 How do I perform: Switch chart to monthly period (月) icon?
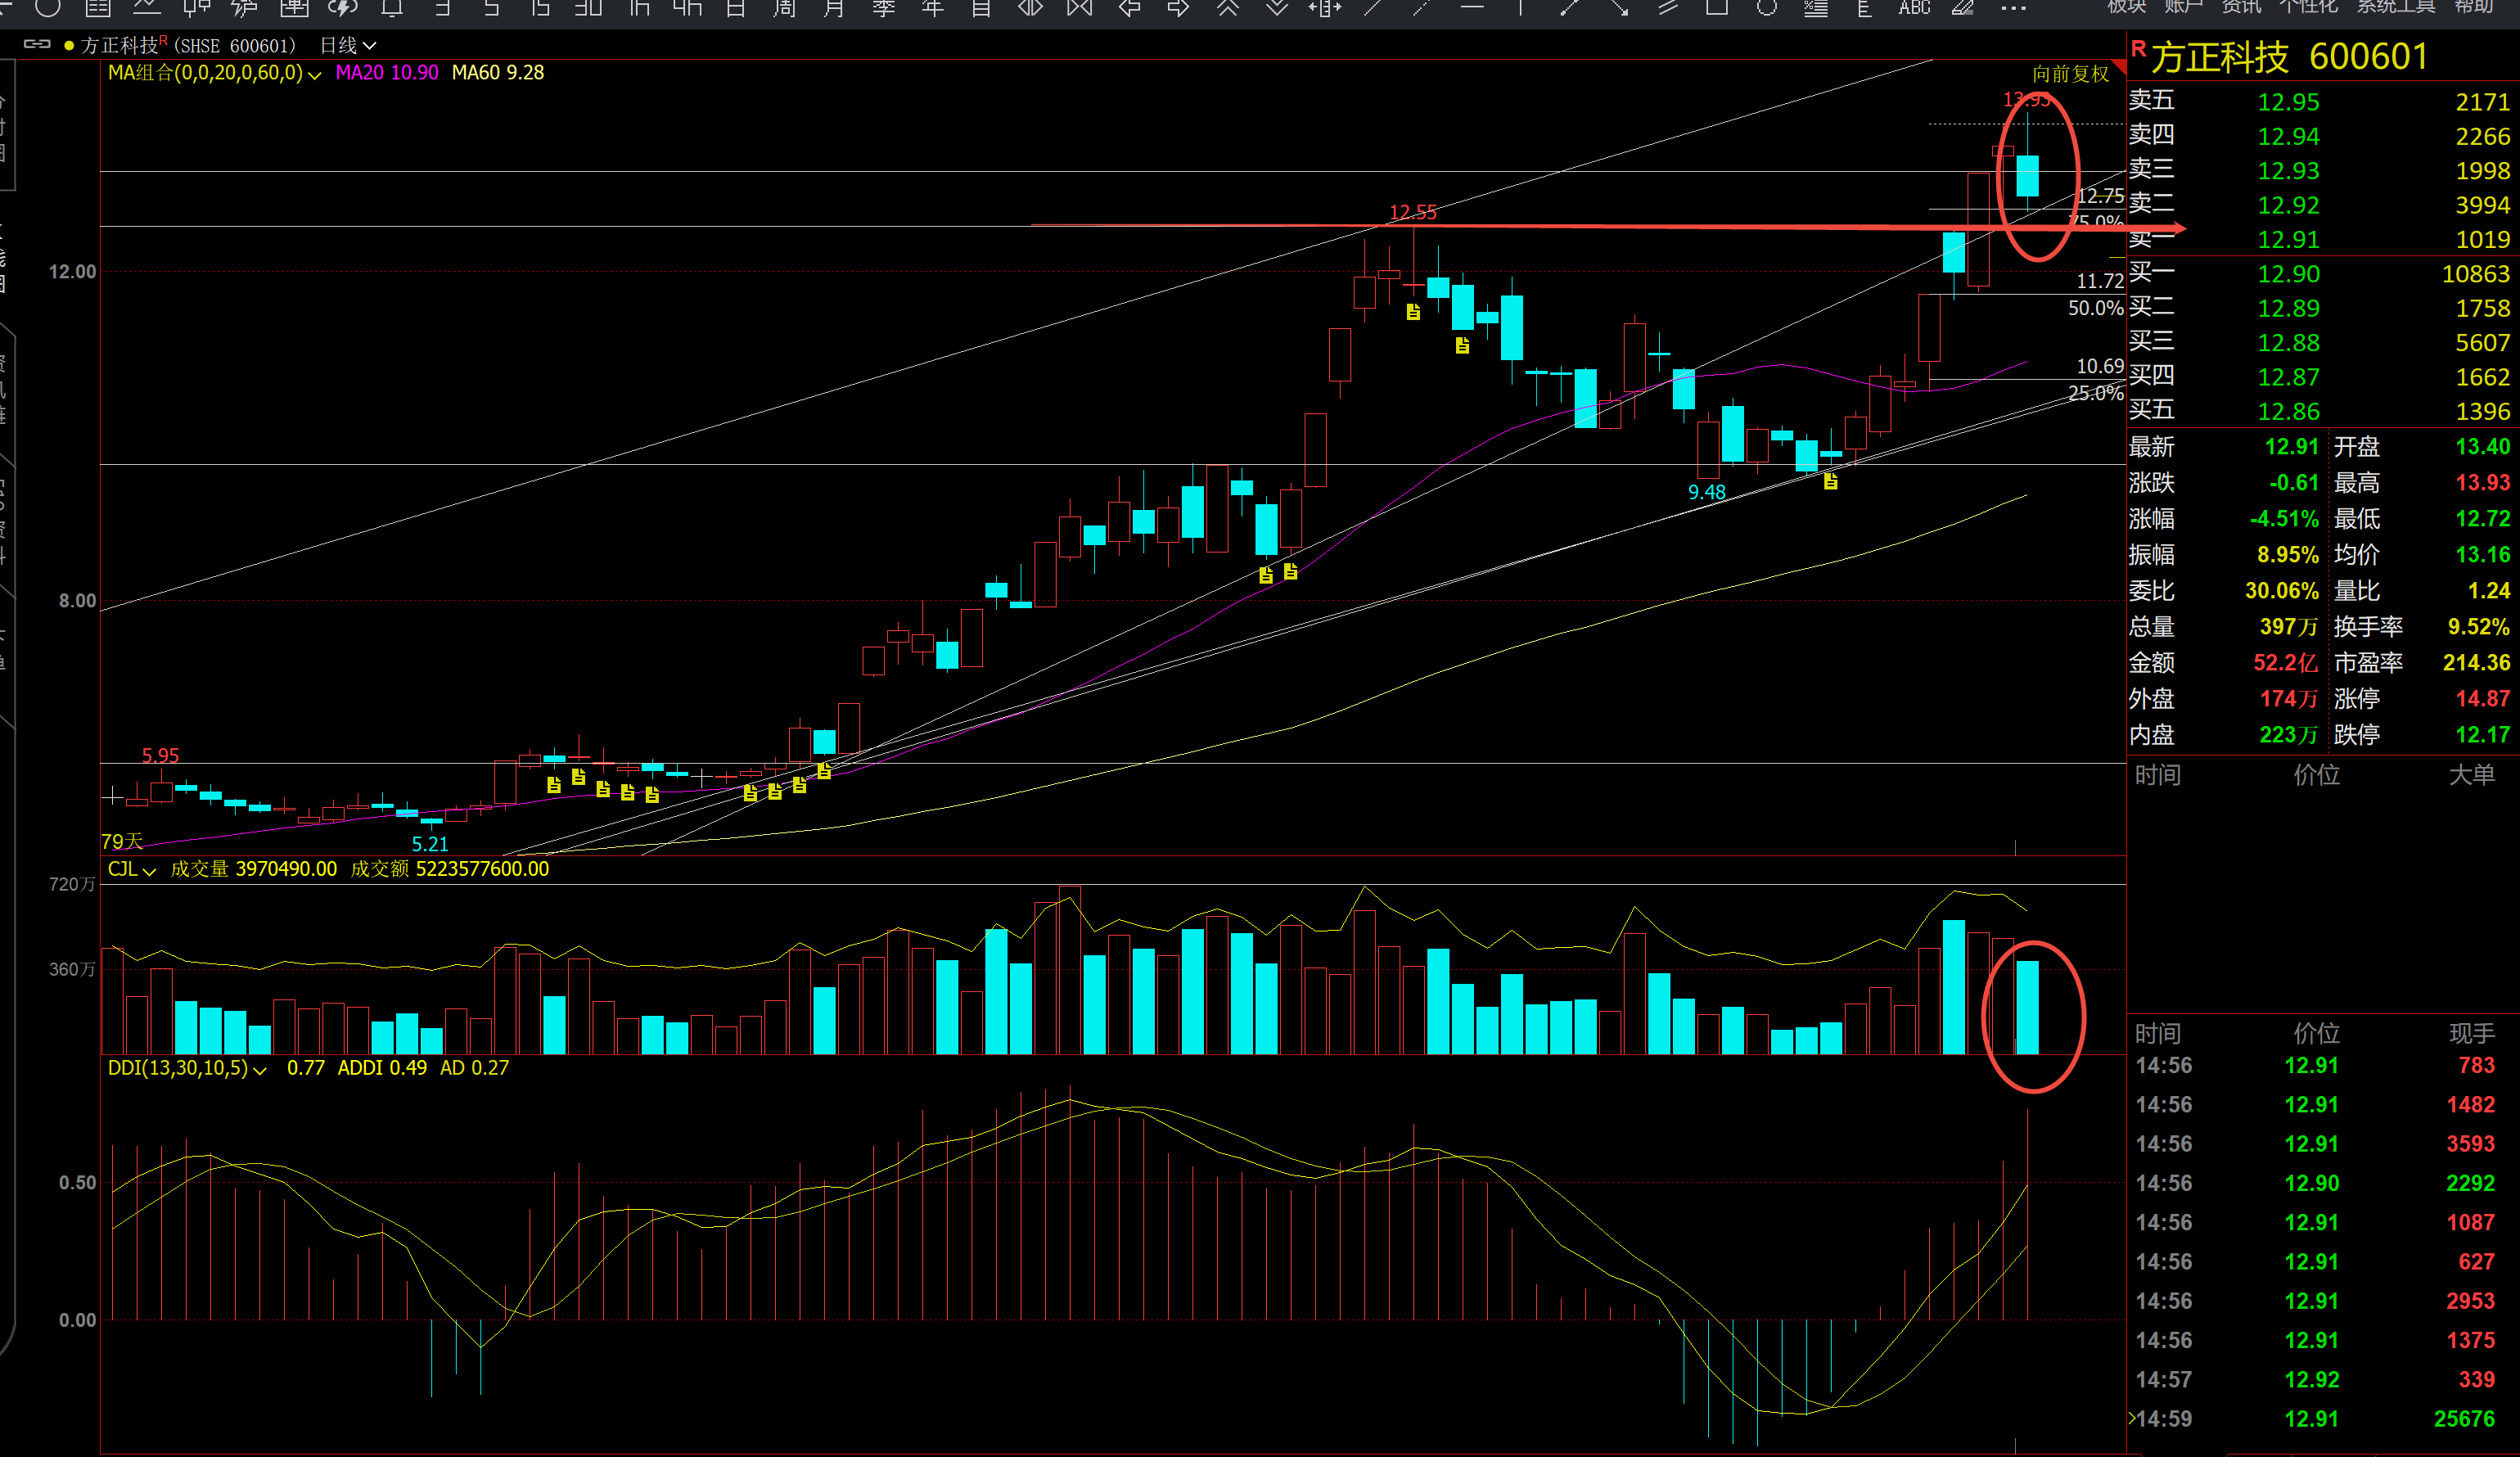(834, 8)
